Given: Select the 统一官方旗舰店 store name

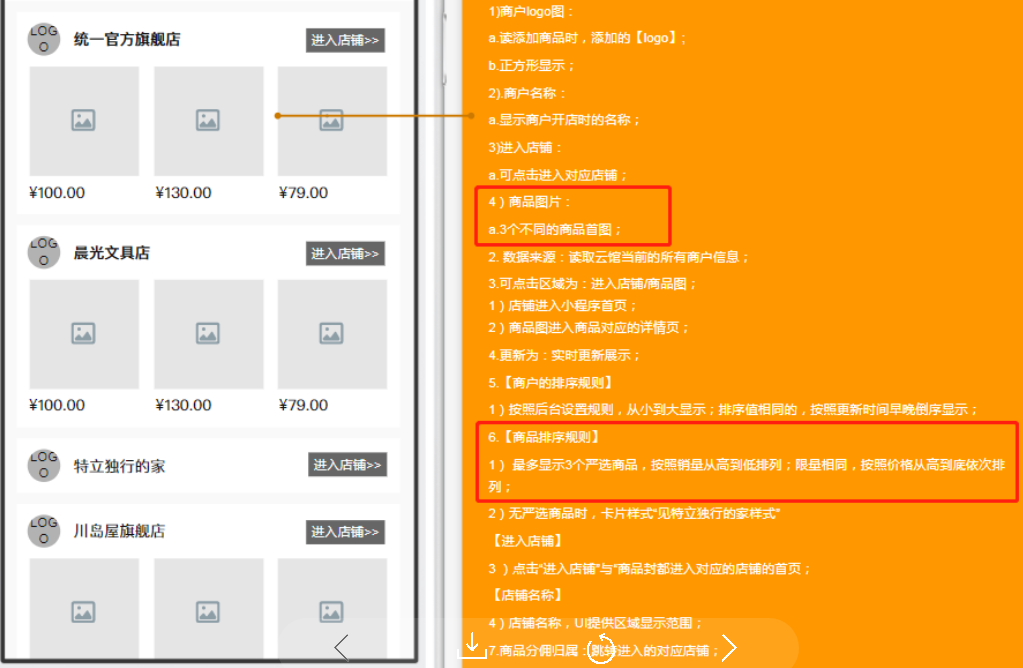Looking at the screenshot, I should pos(127,40).
